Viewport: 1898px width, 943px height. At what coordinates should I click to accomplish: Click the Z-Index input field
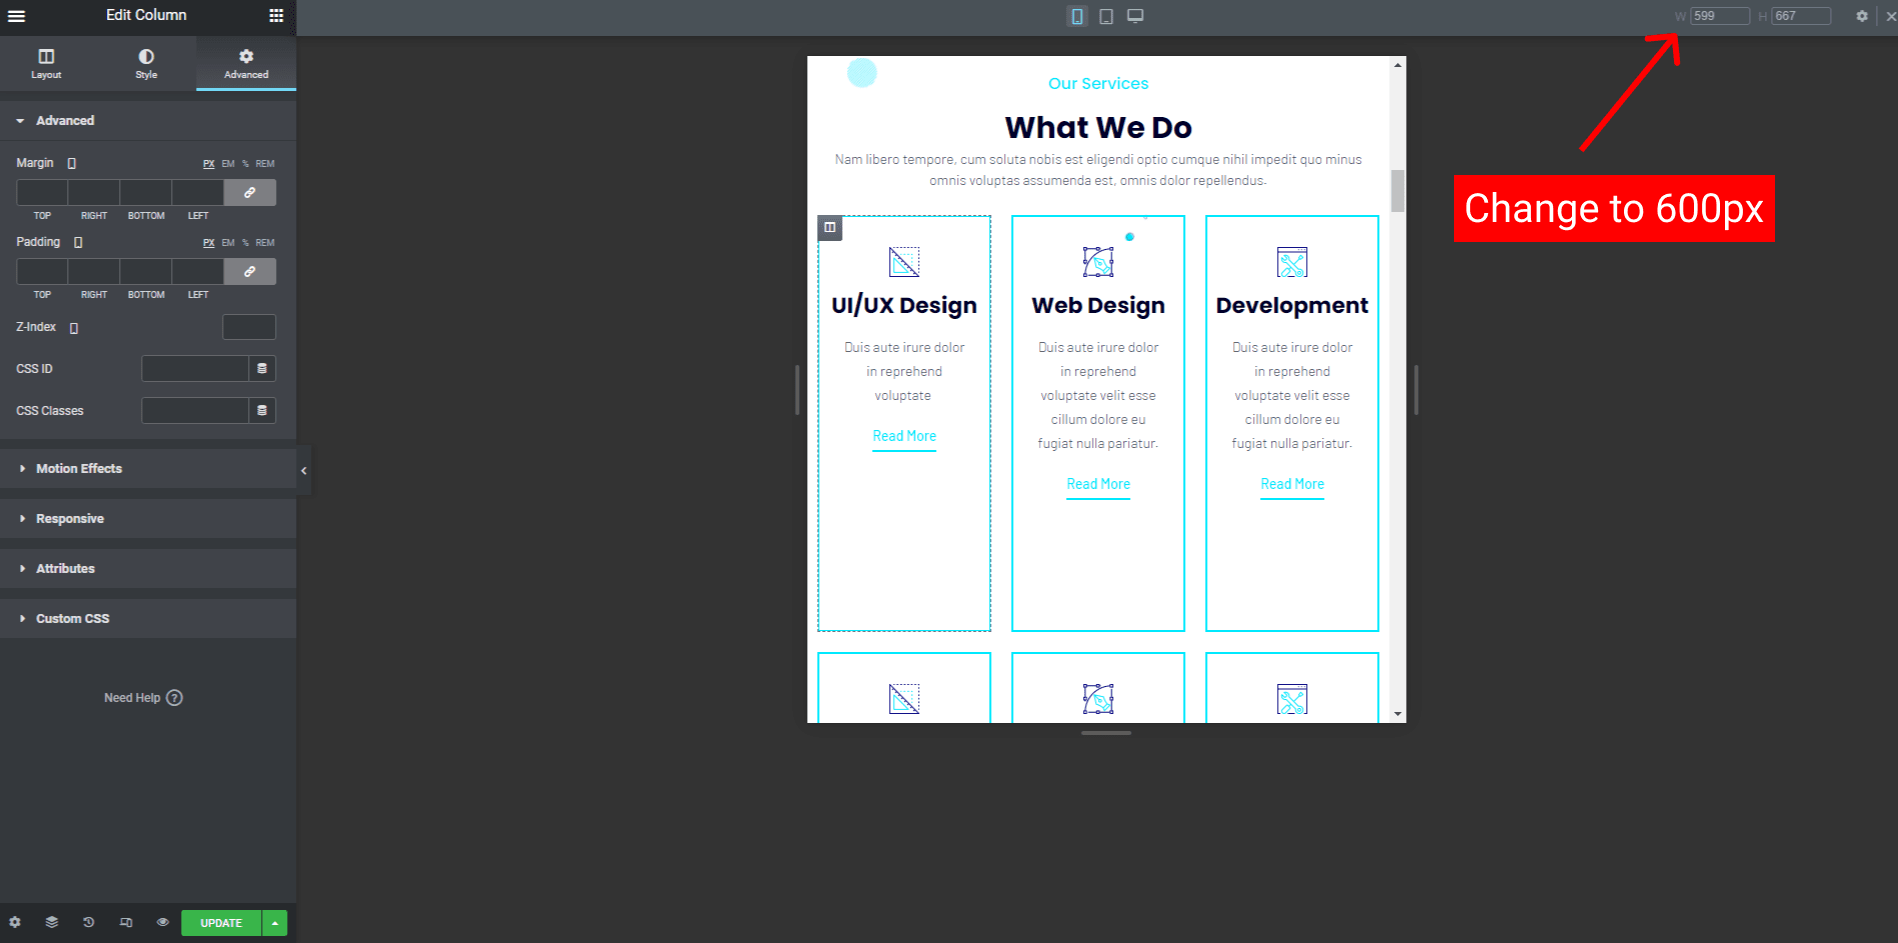pyautogui.click(x=249, y=327)
